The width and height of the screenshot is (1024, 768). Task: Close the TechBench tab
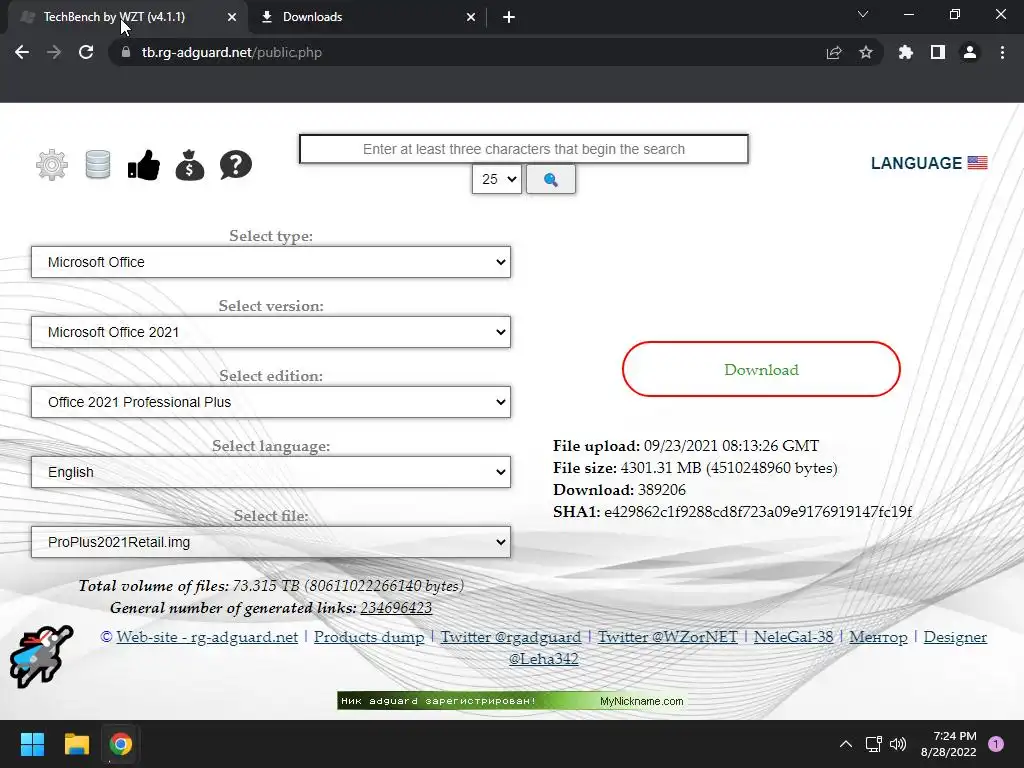[232, 17]
